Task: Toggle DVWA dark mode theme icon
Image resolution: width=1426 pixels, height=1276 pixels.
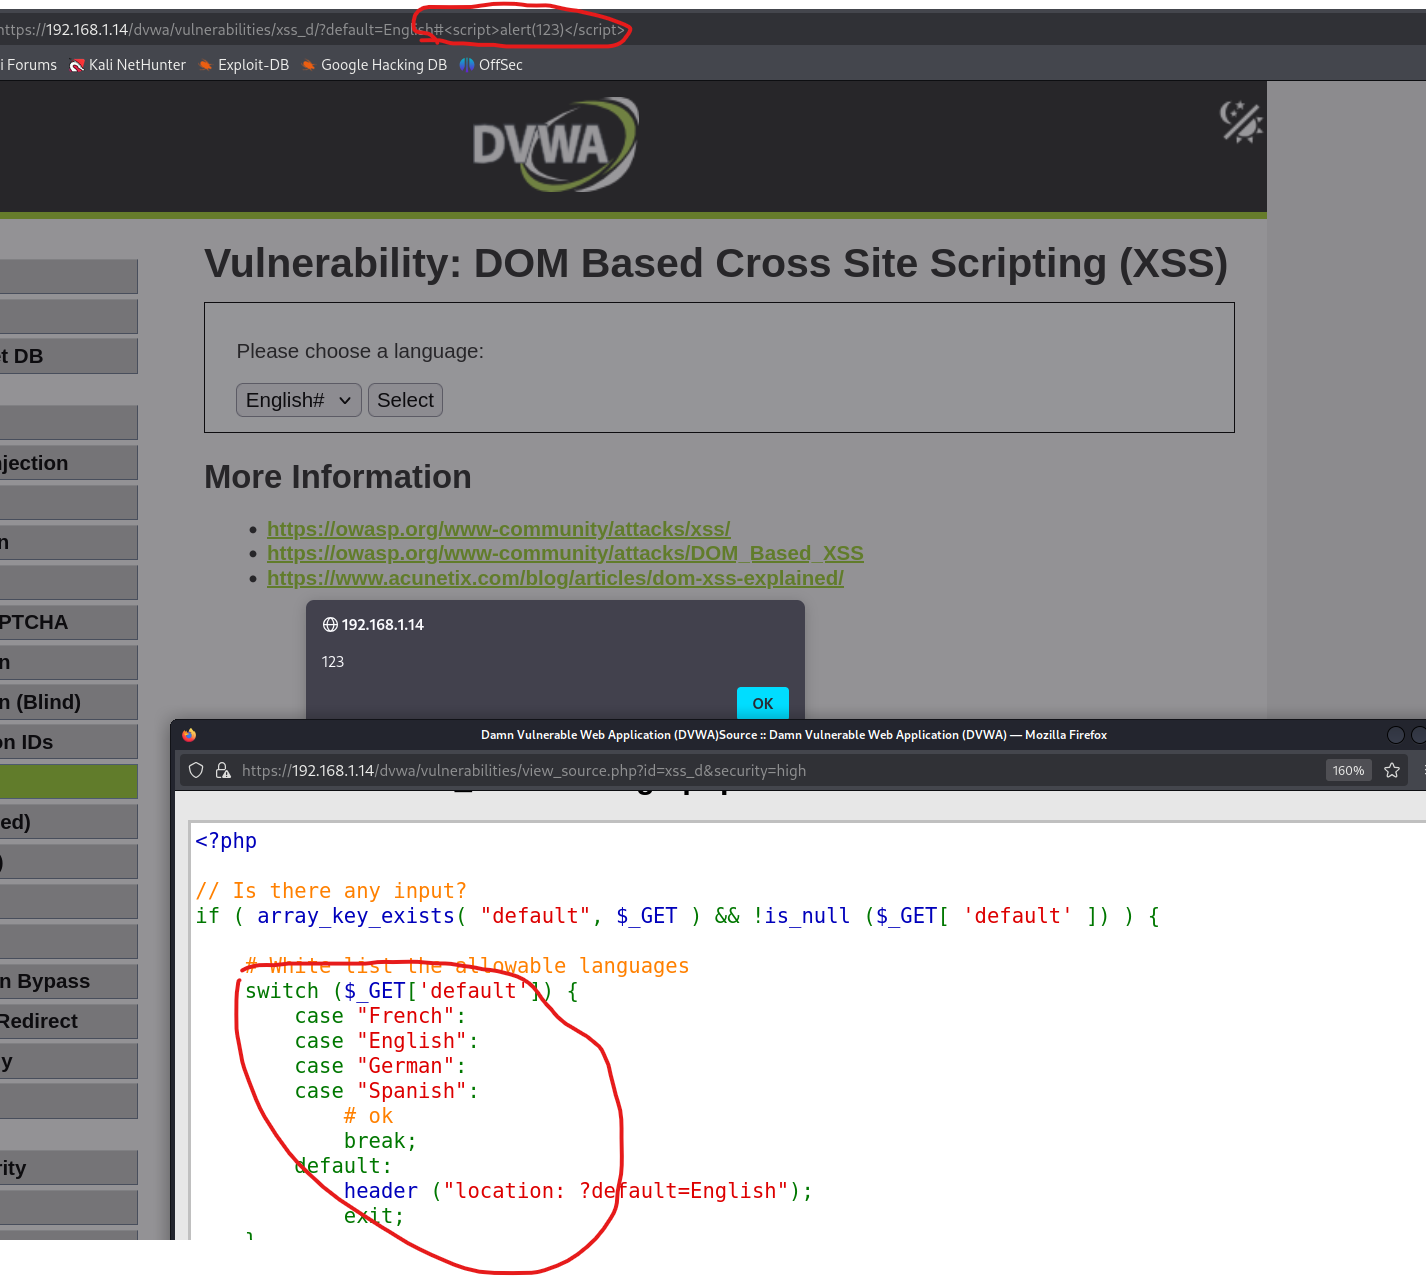Action: [x=1241, y=122]
